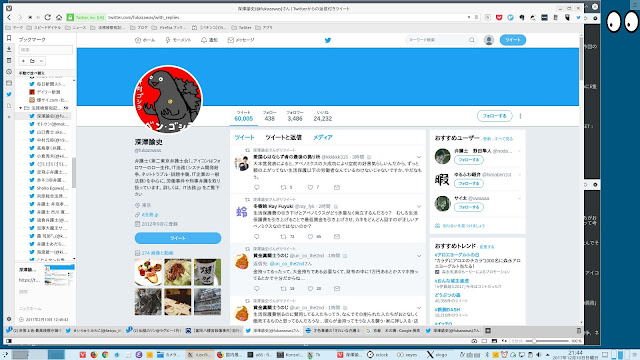This screenshot has height=360, width=640.
Task: Open the first media thumbnail photo
Action: 148,272
